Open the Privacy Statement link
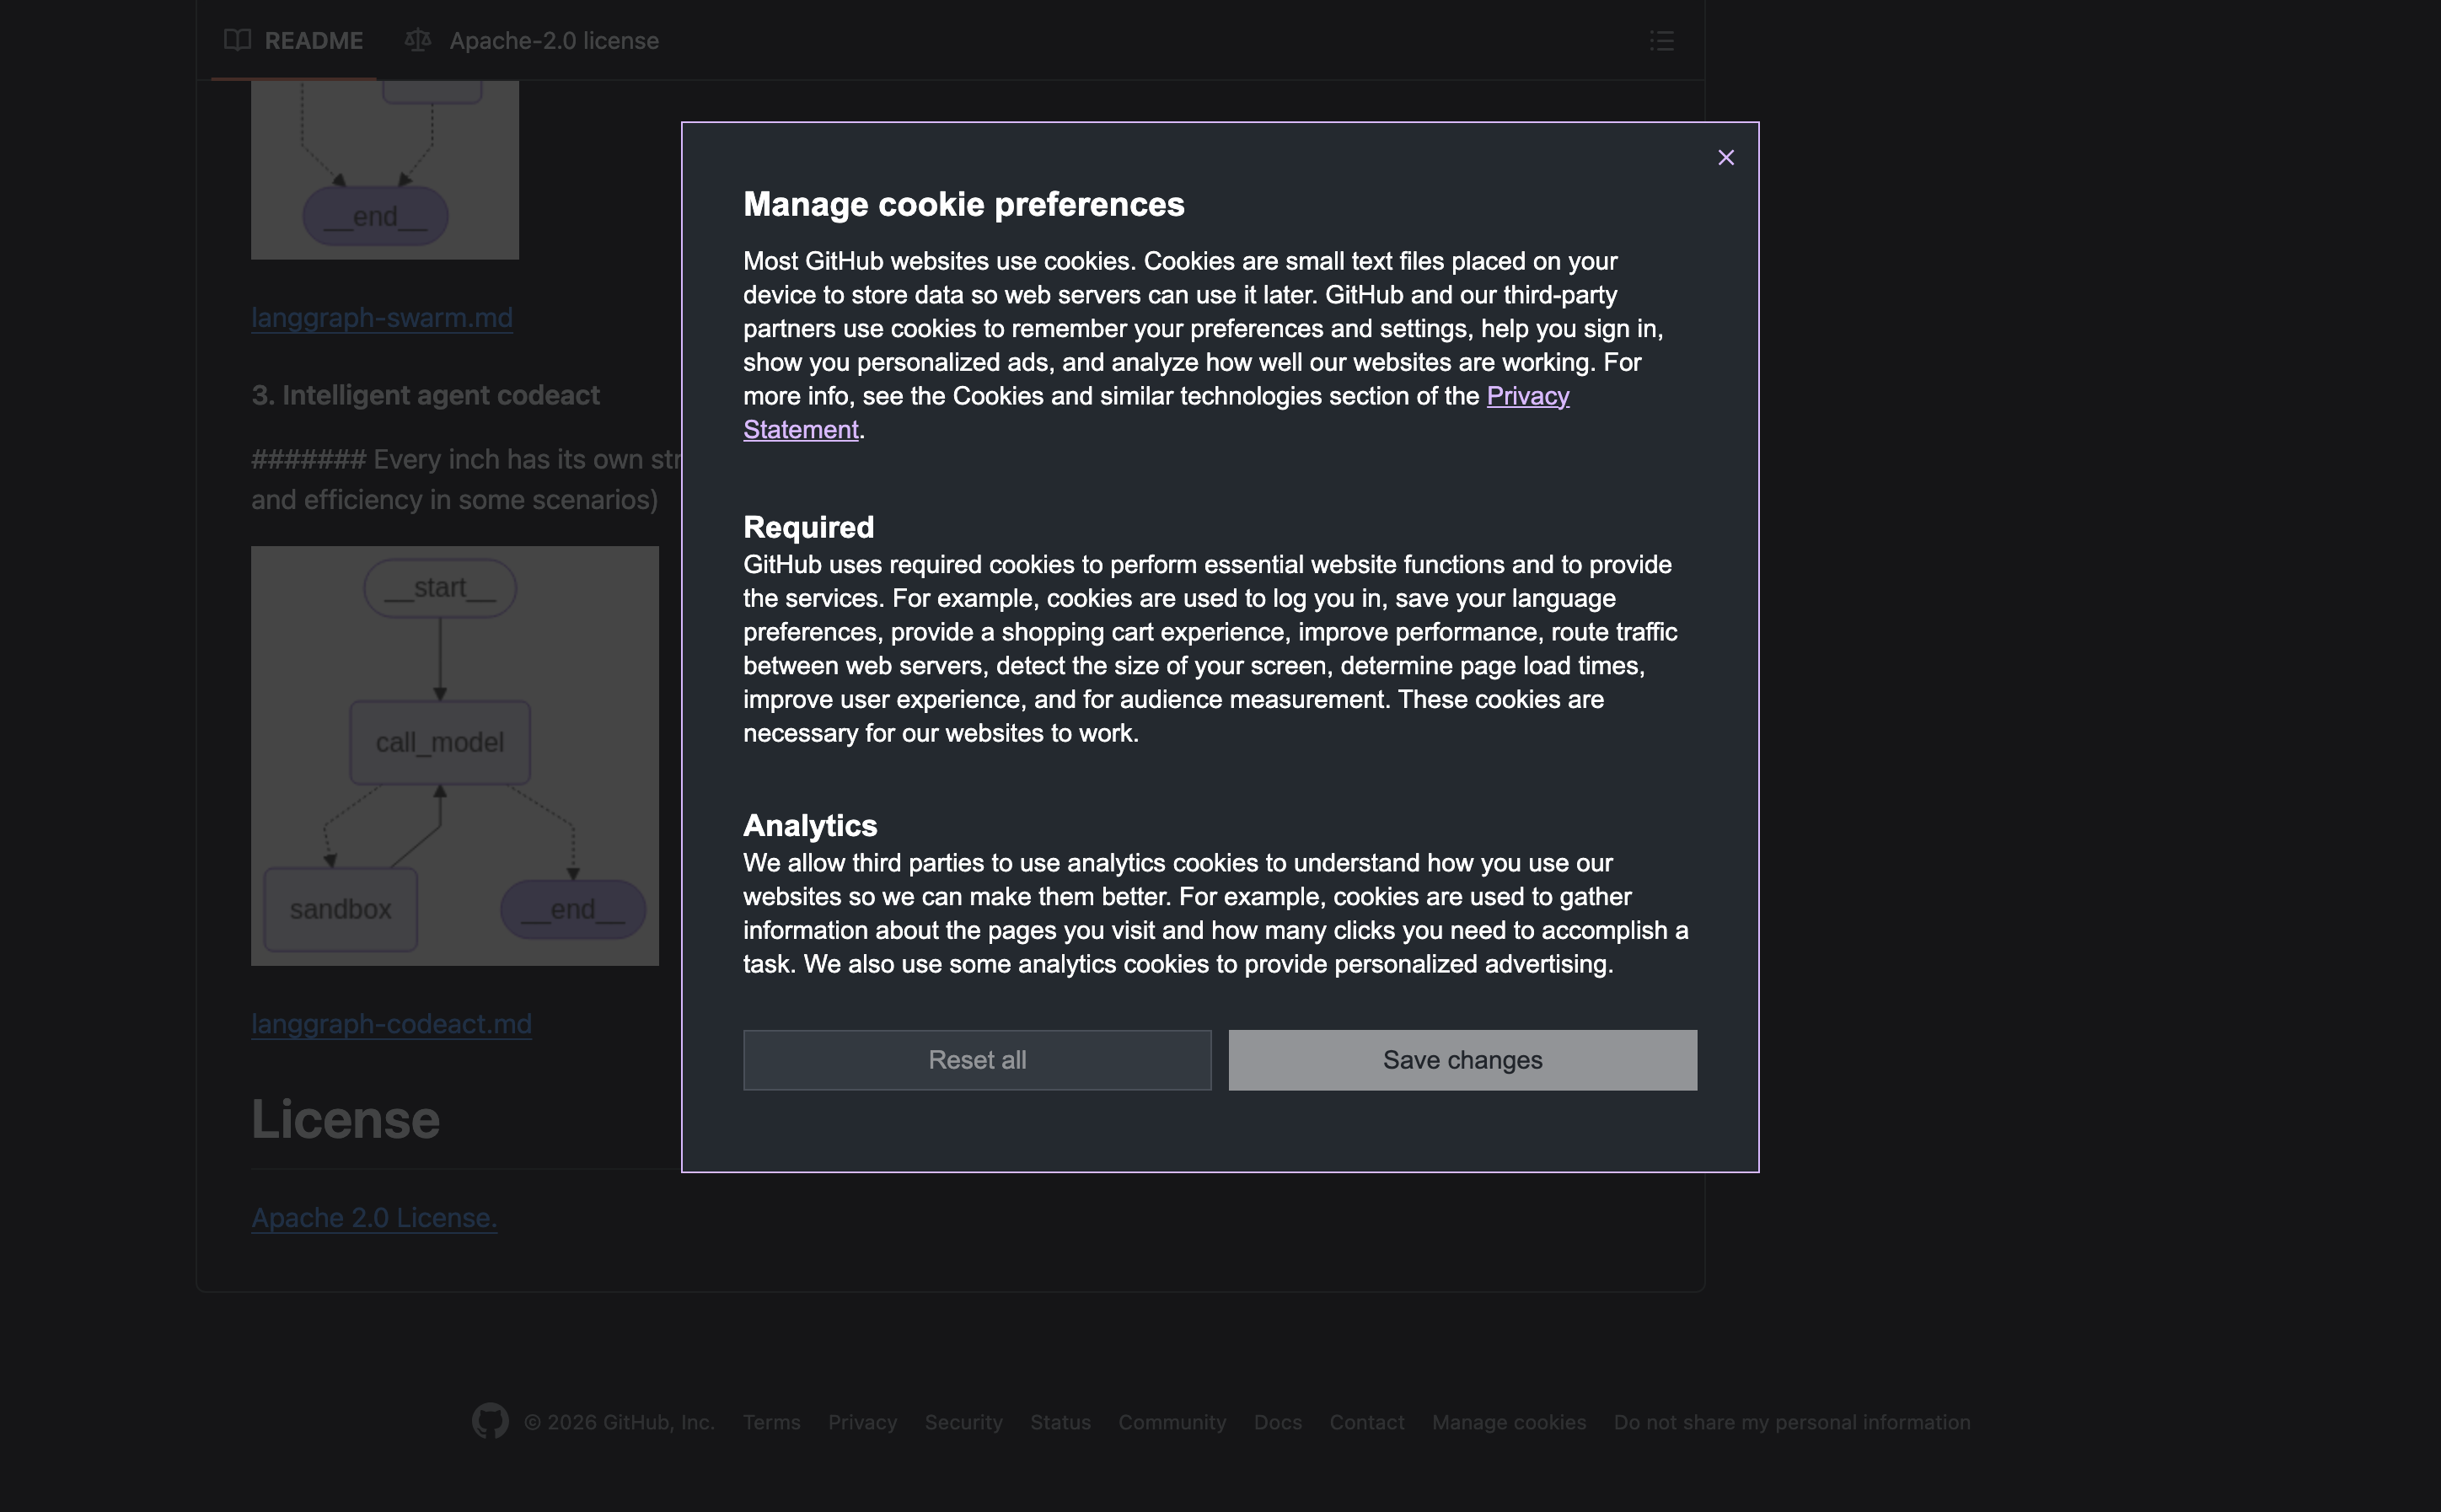Screen dimensions: 2441x1512 point(1527,396)
